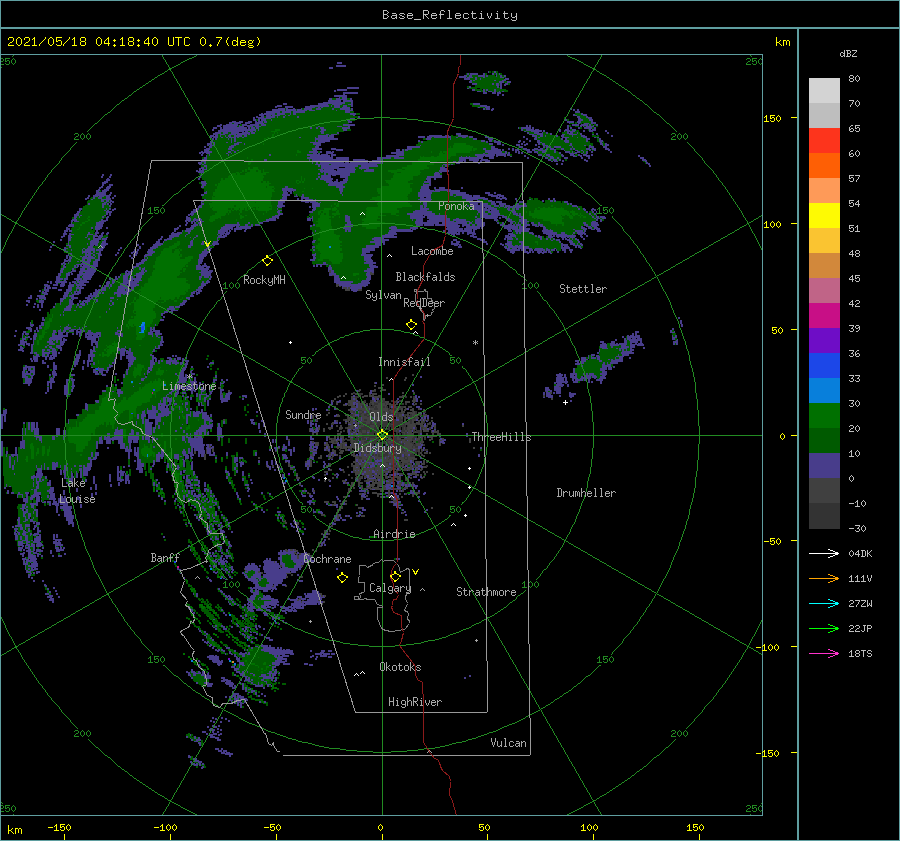Select the dark orange 57–60 dBZ swatch
The image size is (900, 841).
(x=824, y=166)
